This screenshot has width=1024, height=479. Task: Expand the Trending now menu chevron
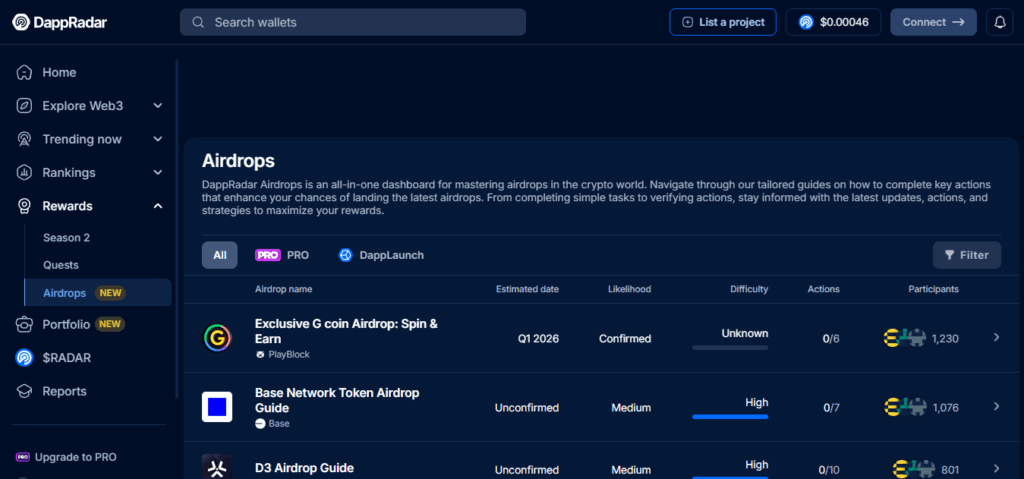point(157,139)
